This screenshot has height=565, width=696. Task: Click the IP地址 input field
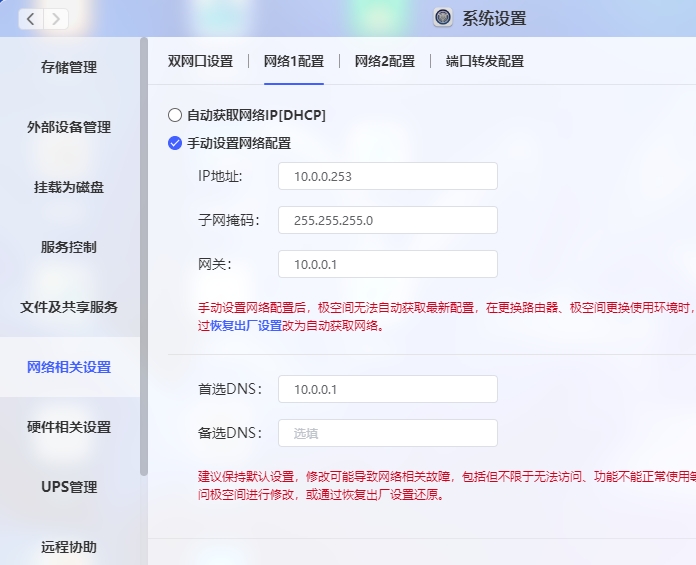click(x=388, y=176)
